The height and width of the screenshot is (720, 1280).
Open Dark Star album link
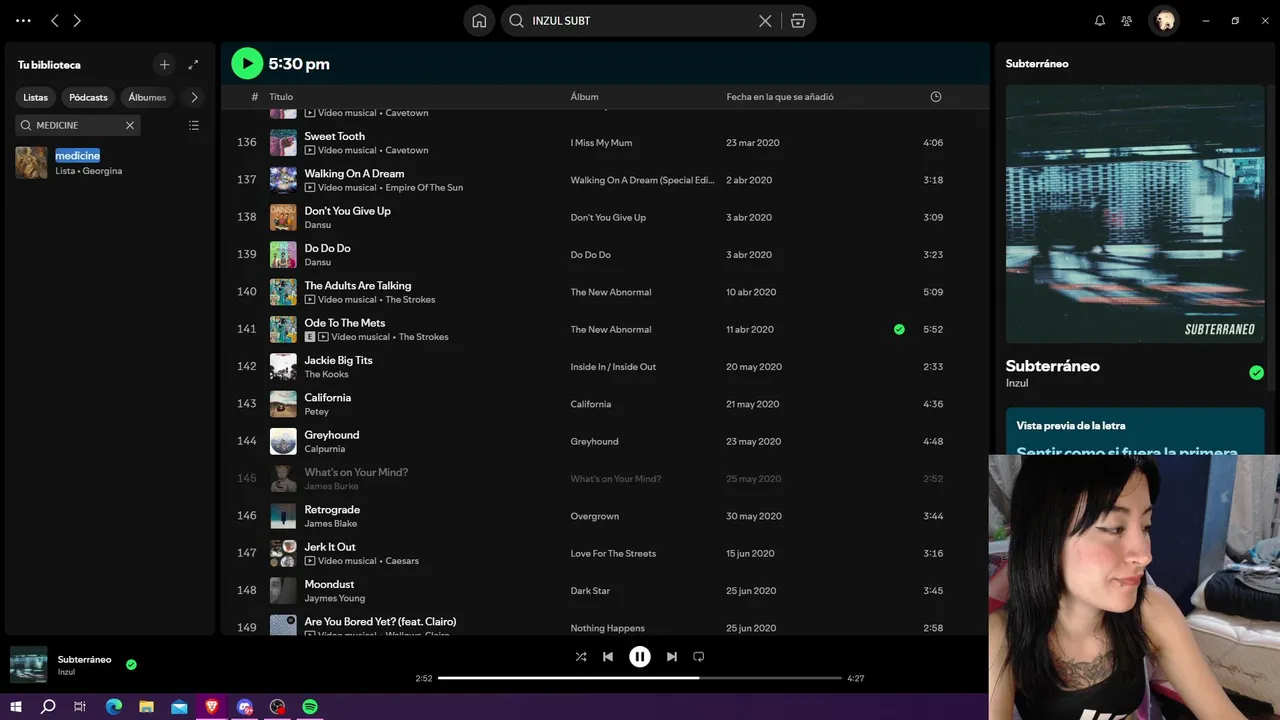point(590,591)
